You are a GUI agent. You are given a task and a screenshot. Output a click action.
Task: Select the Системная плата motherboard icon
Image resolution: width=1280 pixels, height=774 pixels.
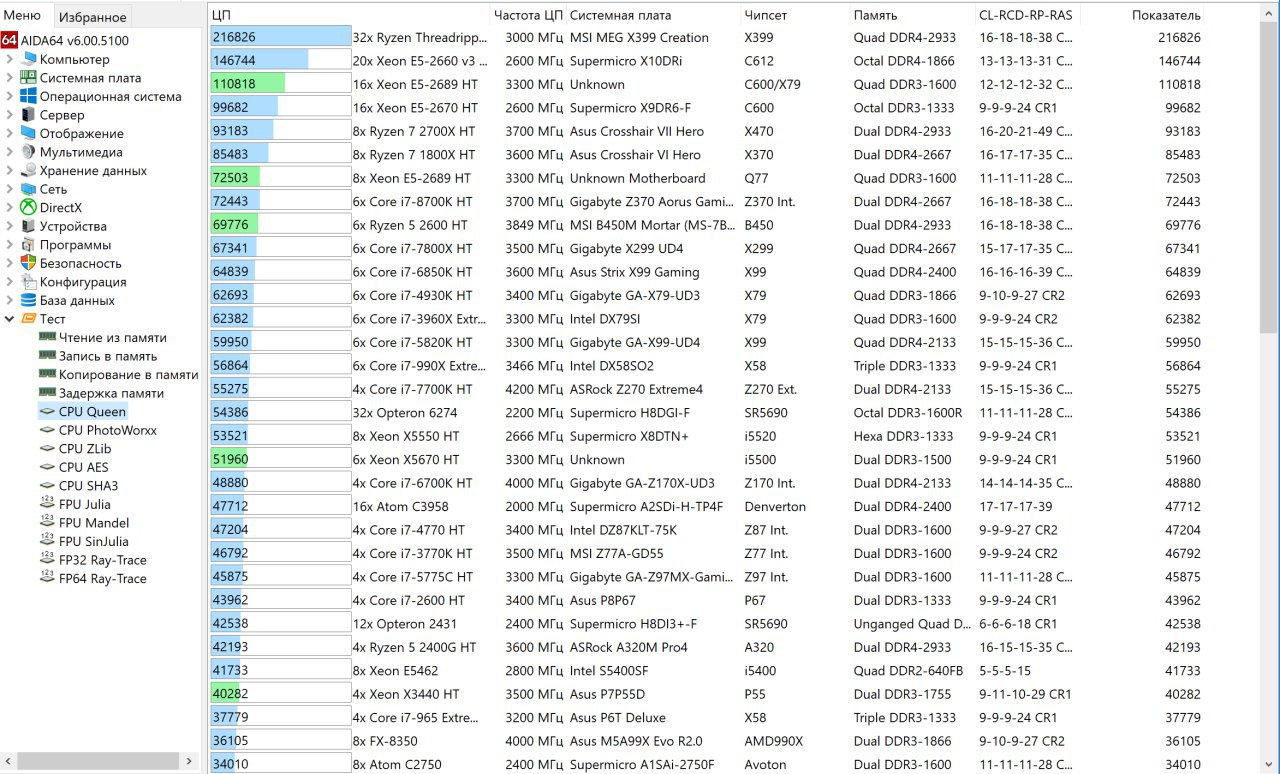point(29,78)
